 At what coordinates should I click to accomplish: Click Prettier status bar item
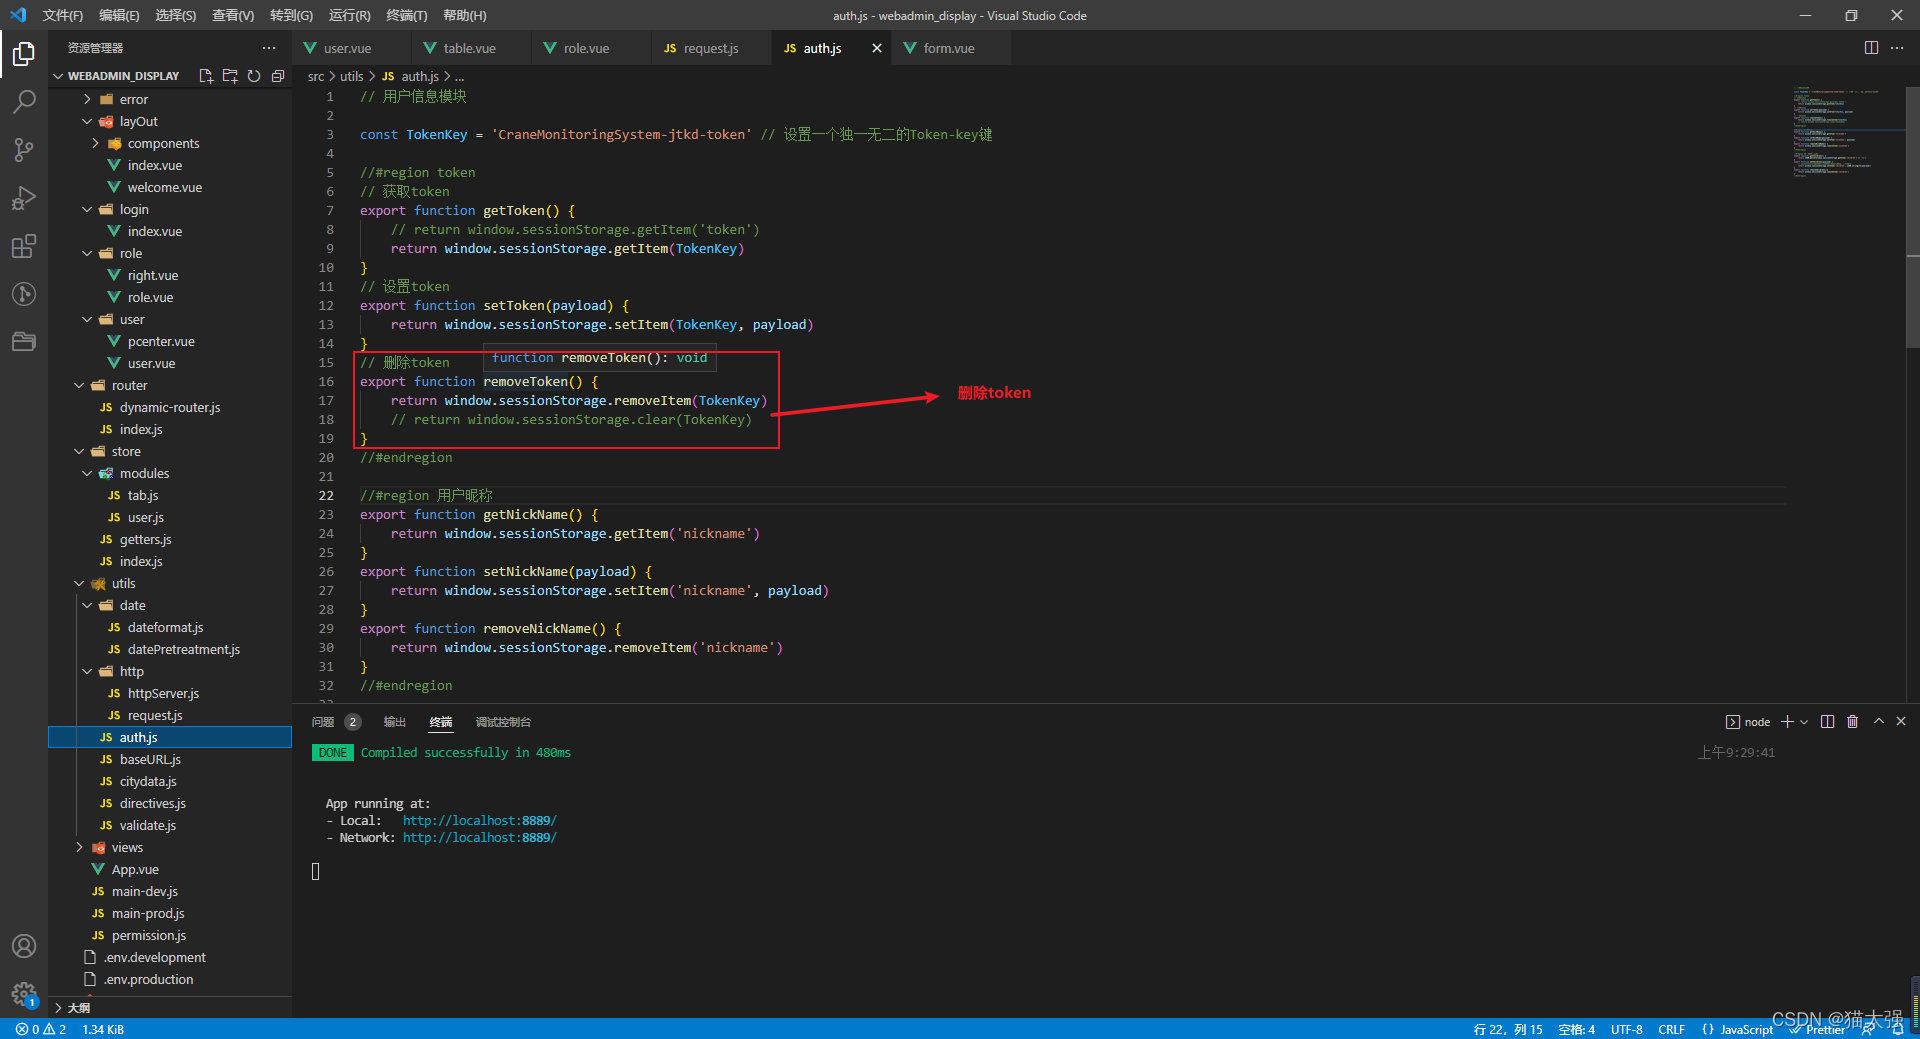pyautogui.click(x=1818, y=1029)
